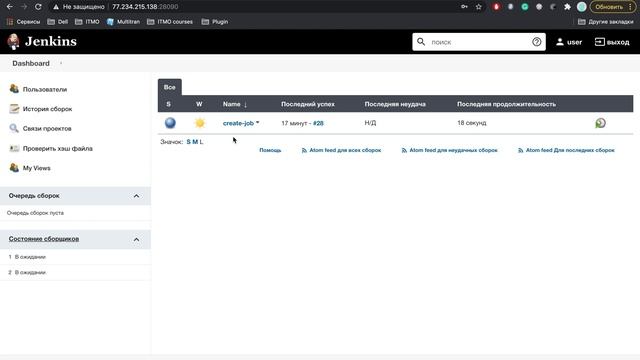
Task: Open Atom feed для всех сборок
Action: pos(345,150)
